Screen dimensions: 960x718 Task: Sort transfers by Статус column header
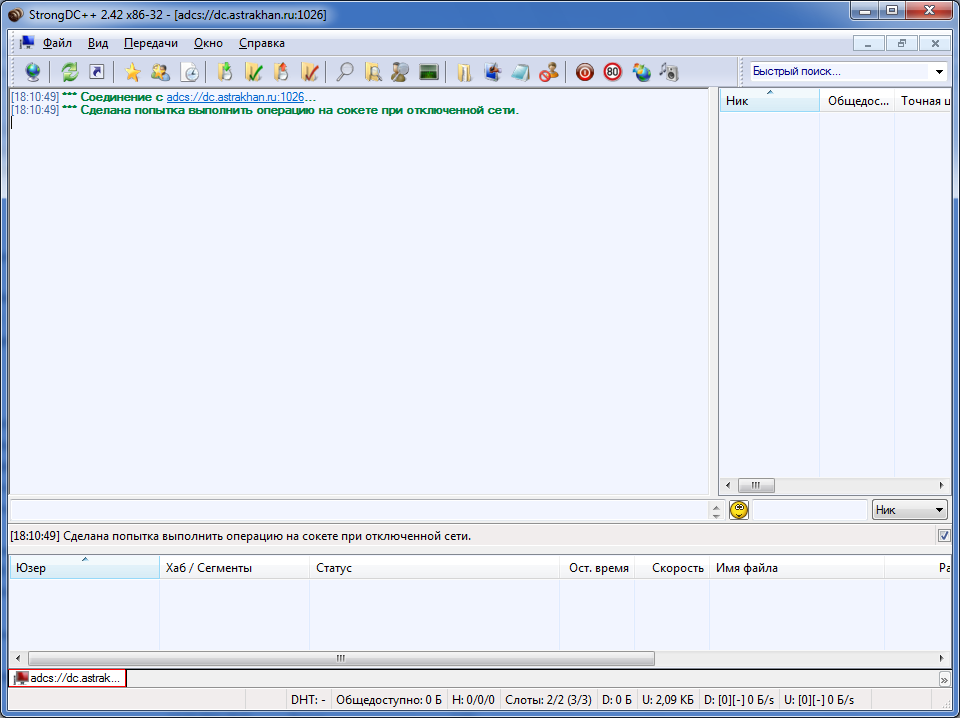[435, 567]
